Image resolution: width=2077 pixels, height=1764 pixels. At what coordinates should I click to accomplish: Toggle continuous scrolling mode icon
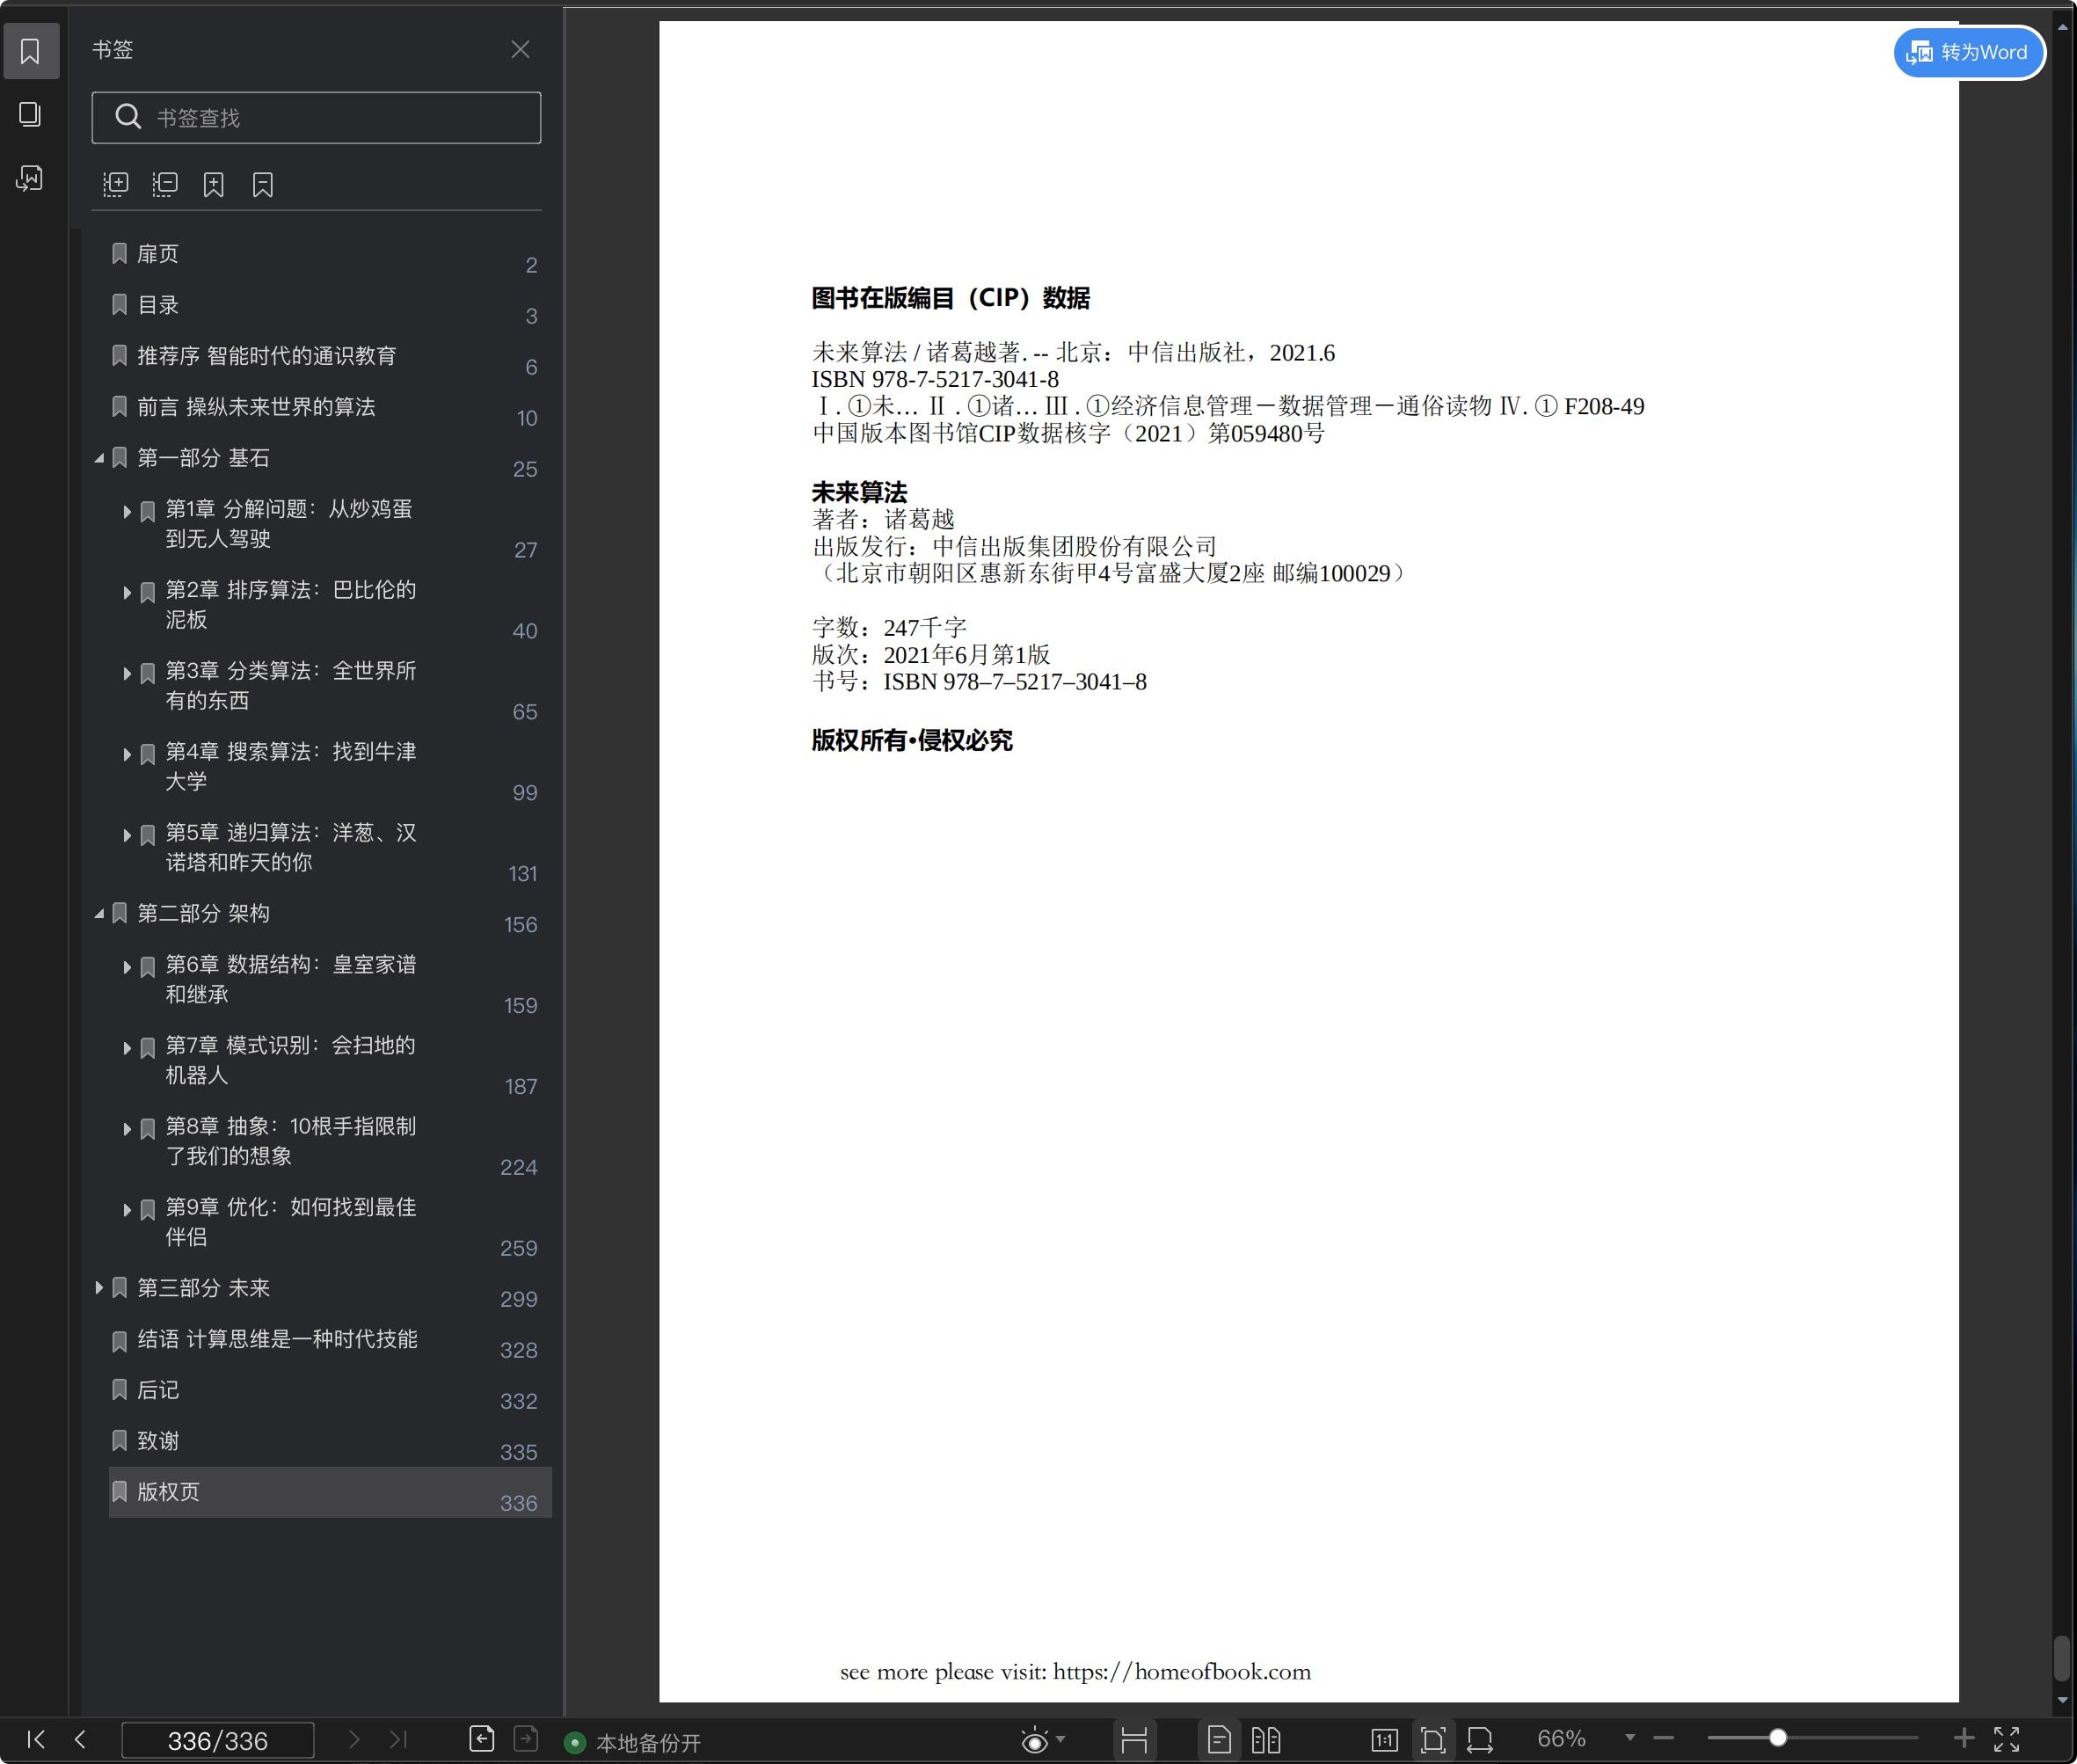(x=1134, y=1740)
